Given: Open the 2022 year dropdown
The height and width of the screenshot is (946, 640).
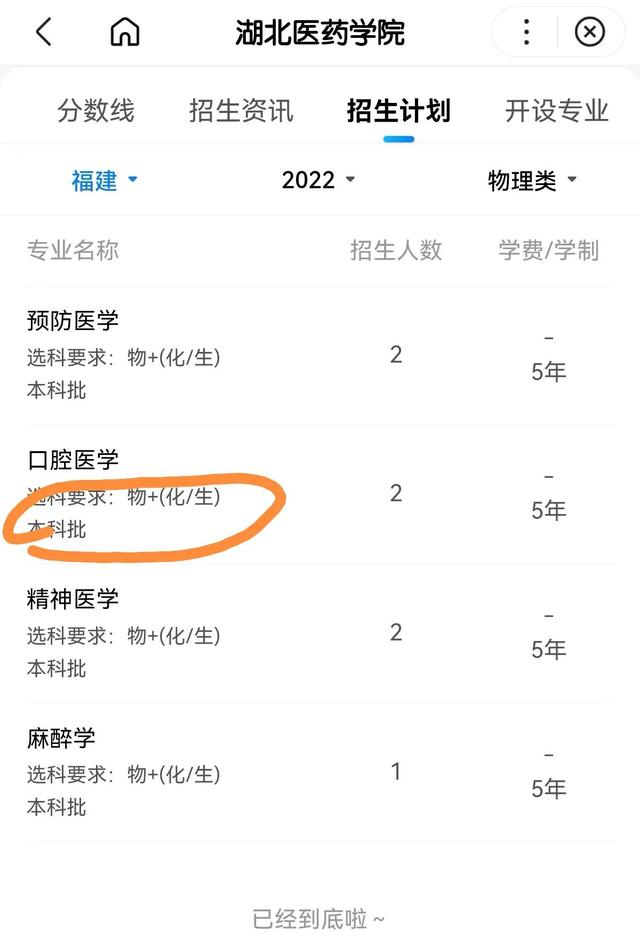Looking at the screenshot, I should click(x=318, y=180).
